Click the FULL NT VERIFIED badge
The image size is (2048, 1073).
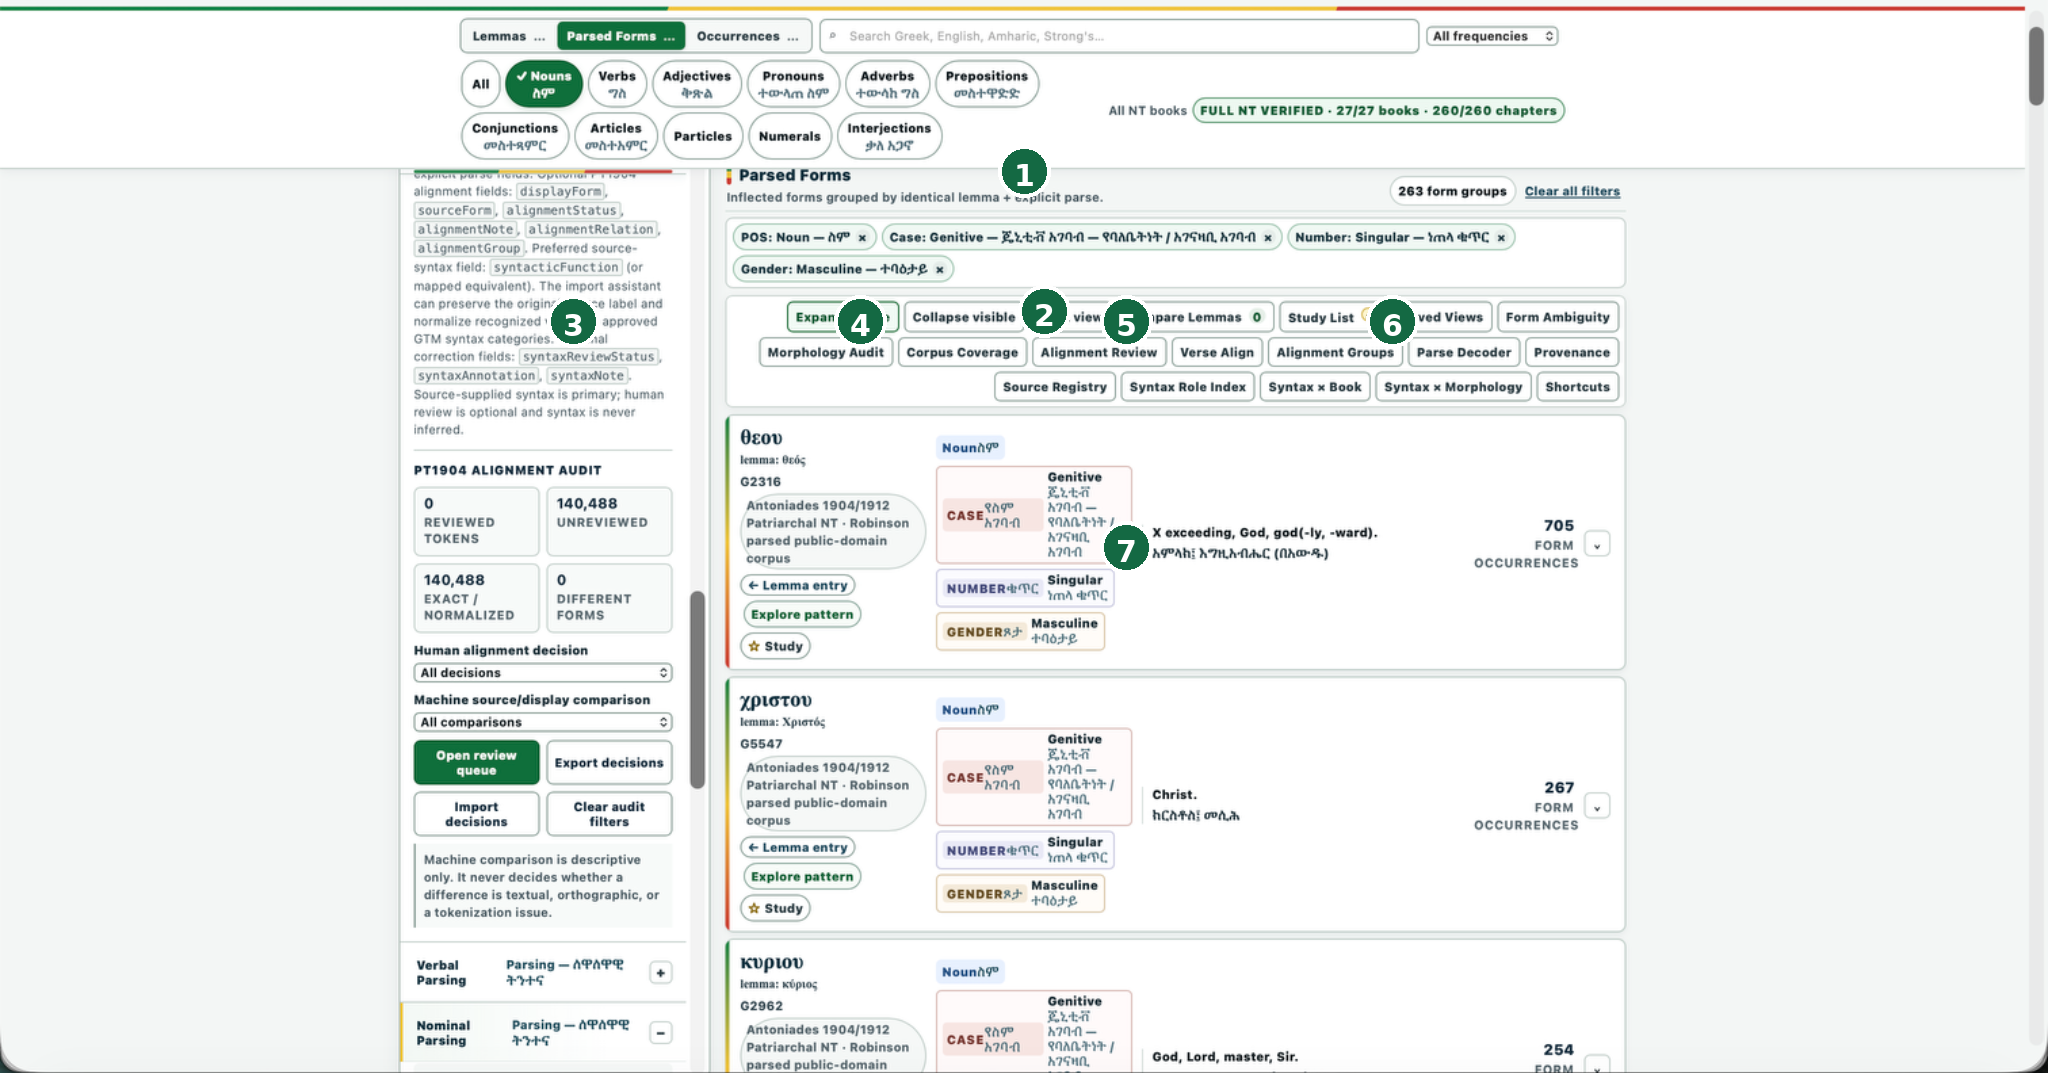point(1378,111)
